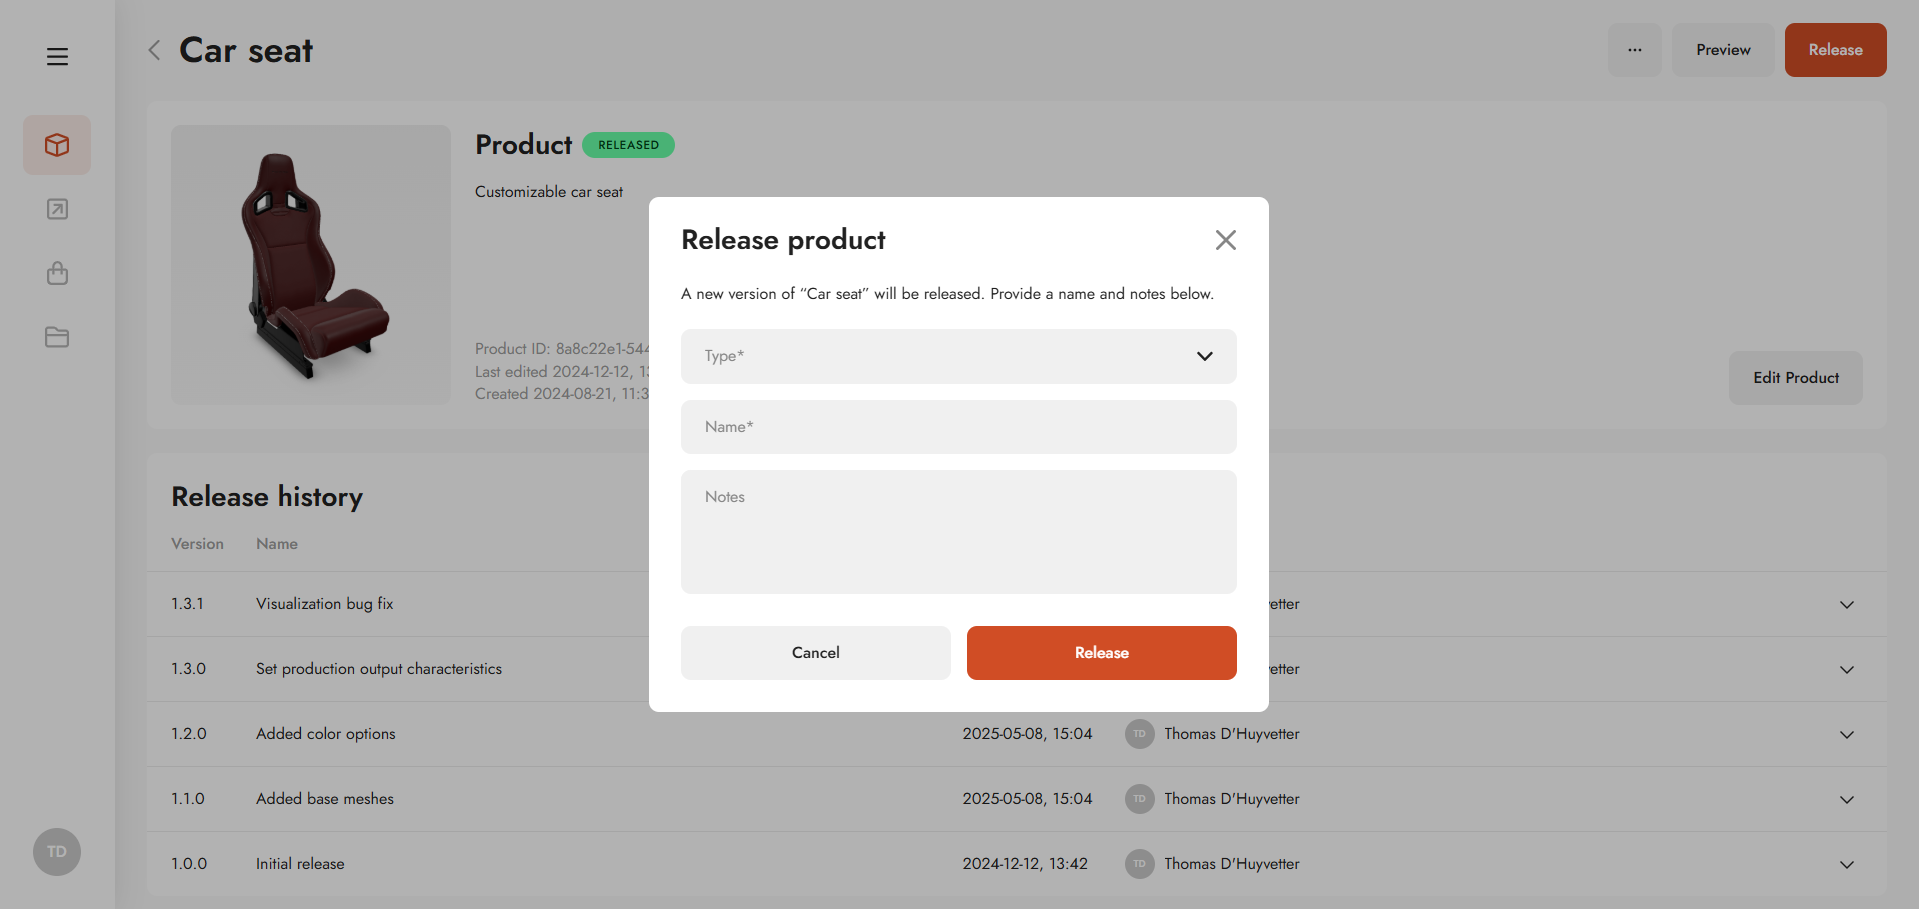Image resolution: width=1919 pixels, height=909 pixels.
Task: Open the folder icon in sidebar
Action: click(57, 337)
